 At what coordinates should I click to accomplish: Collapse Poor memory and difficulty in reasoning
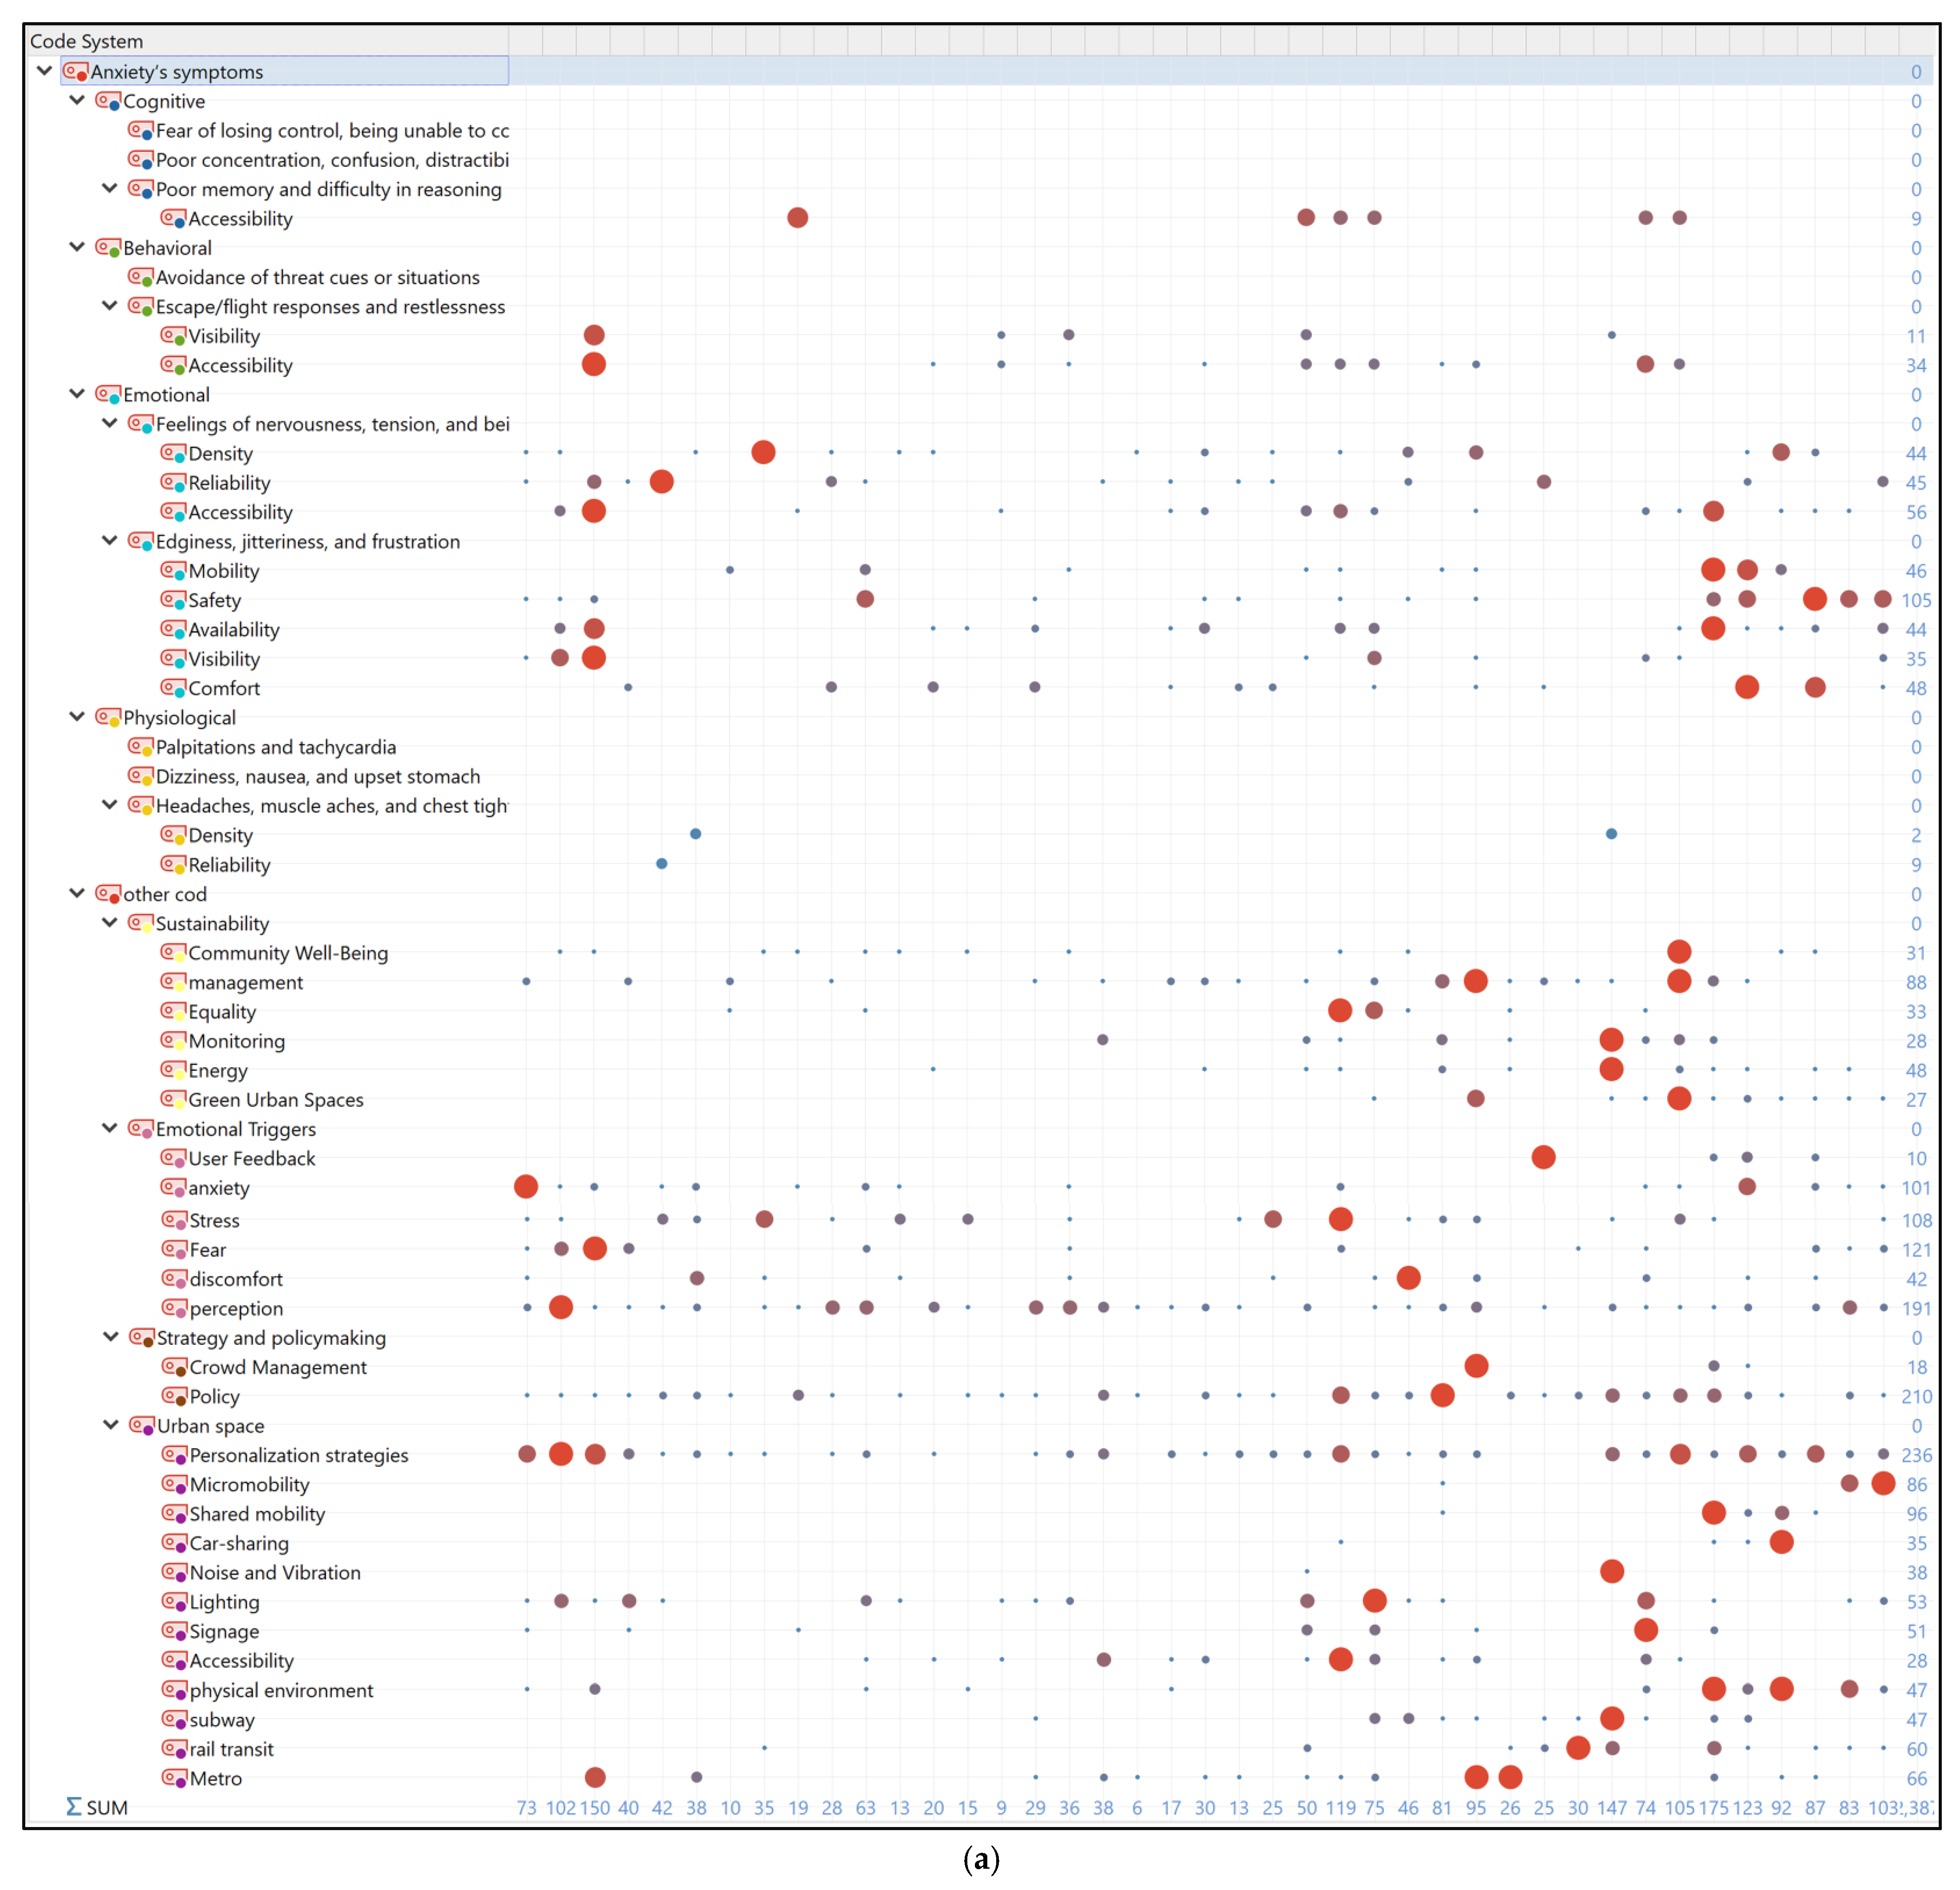click(x=110, y=188)
